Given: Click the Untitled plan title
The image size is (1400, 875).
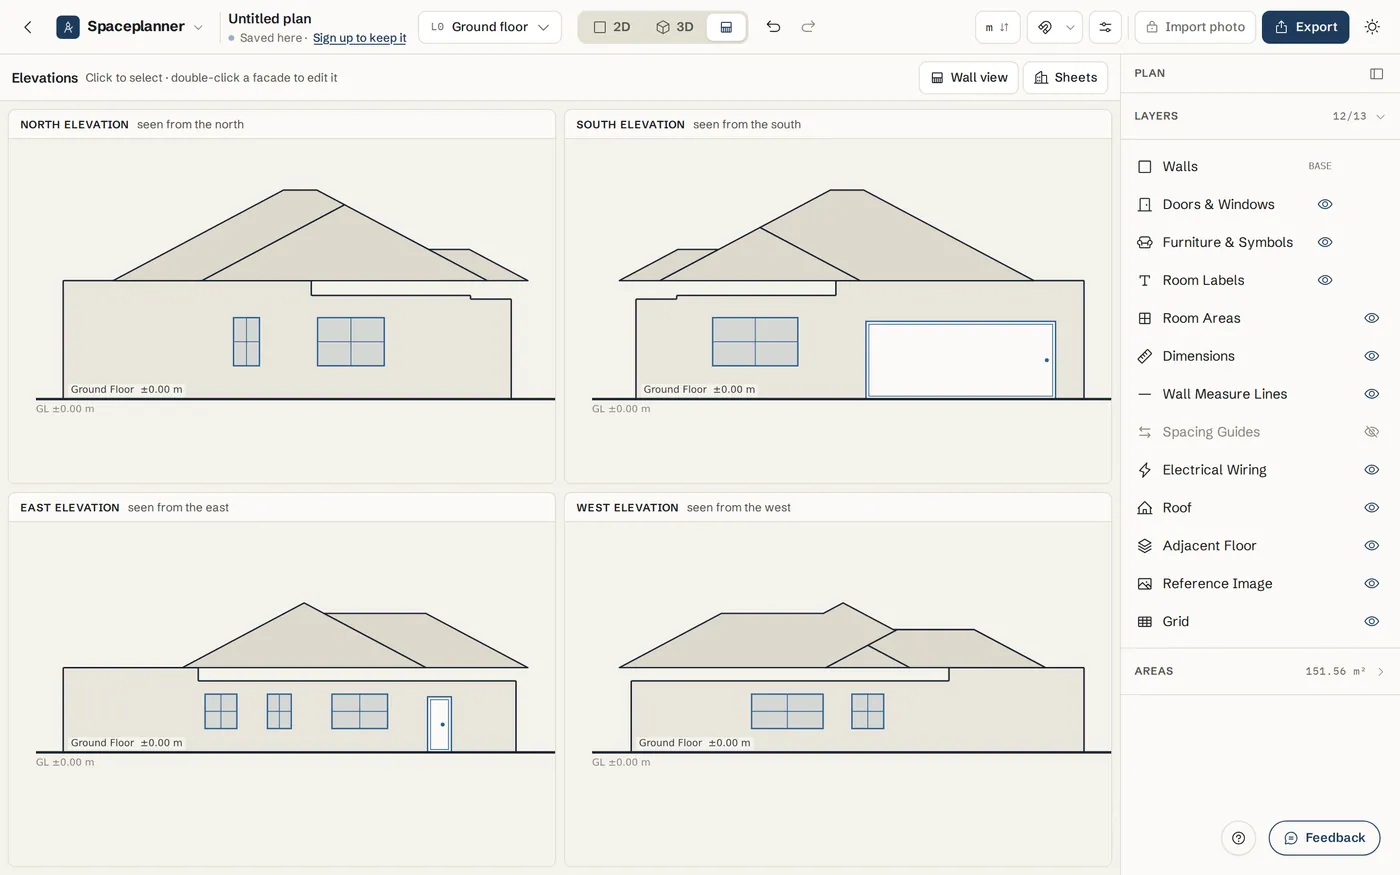Looking at the screenshot, I should tap(270, 18).
